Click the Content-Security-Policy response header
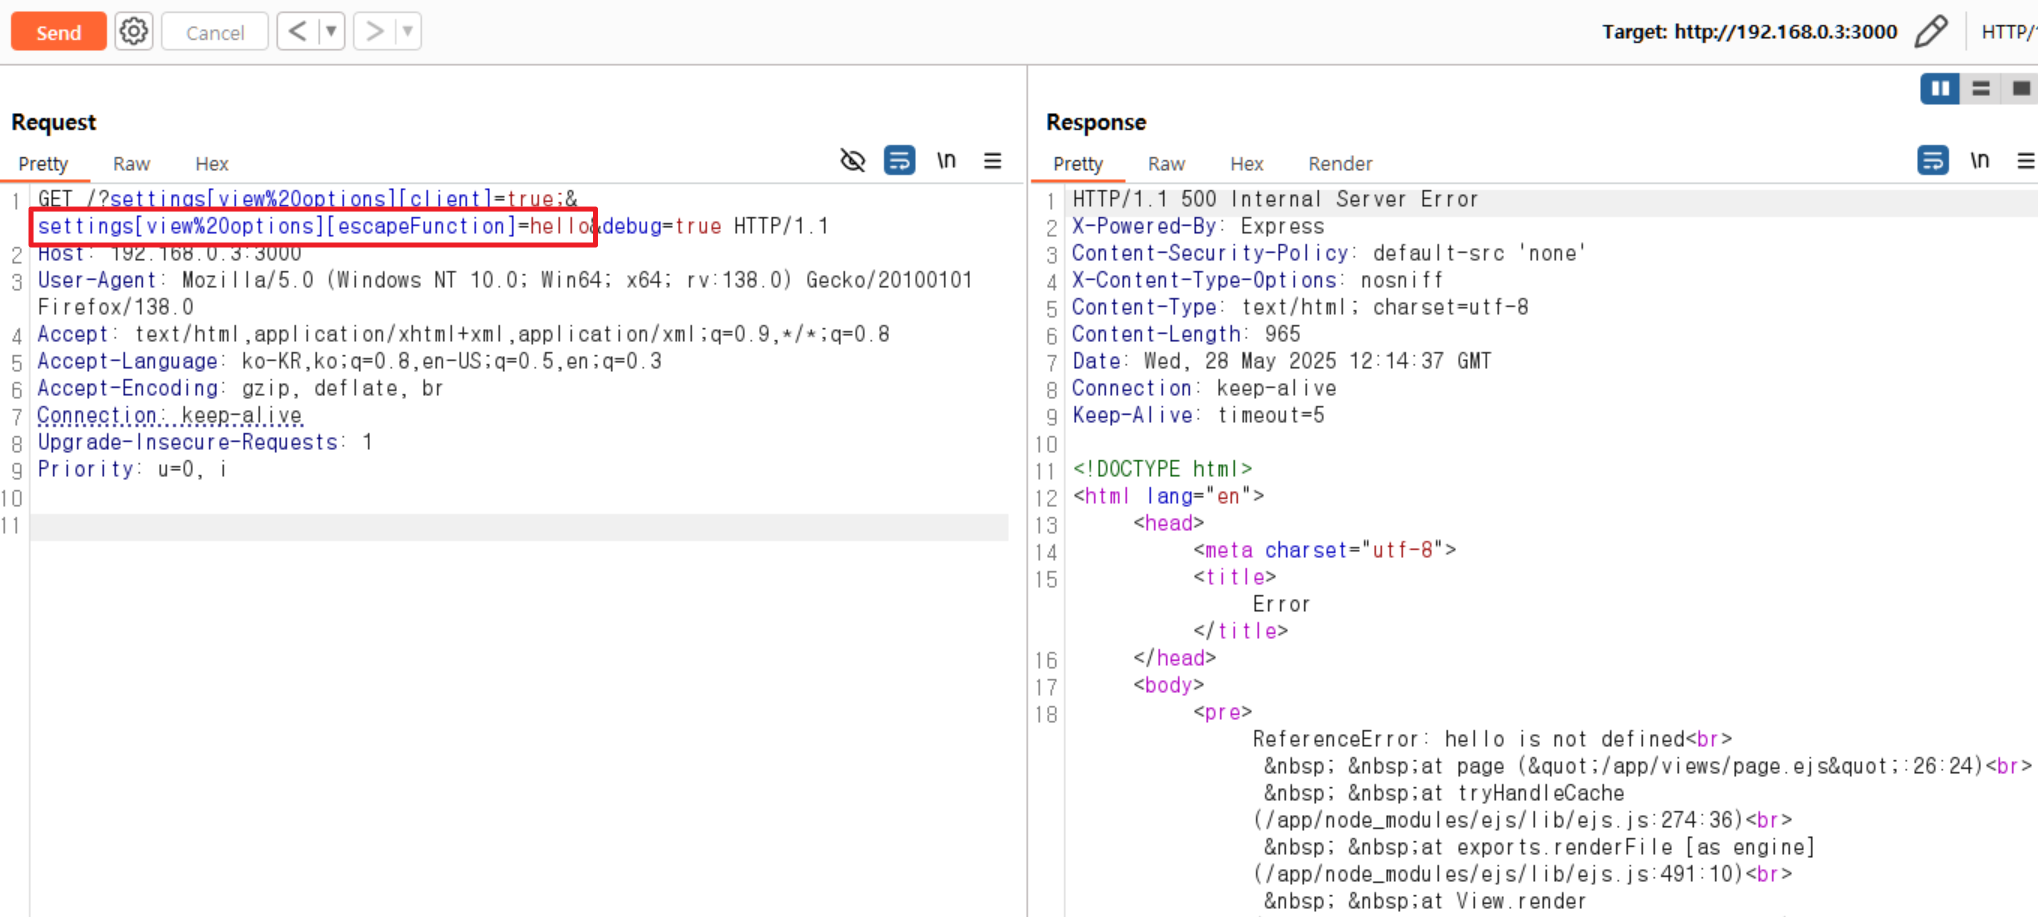The width and height of the screenshot is (2038, 917). [x=1329, y=253]
